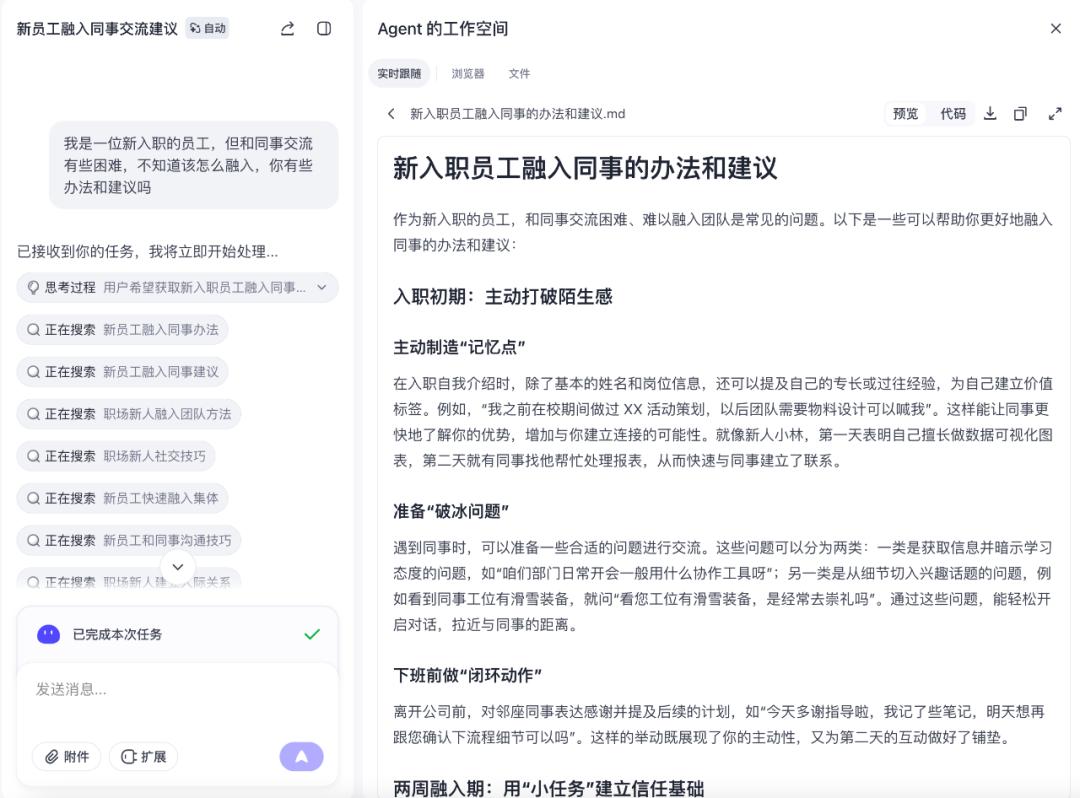Switch to the 浏览器 tab
This screenshot has height=798, width=1080.
[x=467, y=74]
